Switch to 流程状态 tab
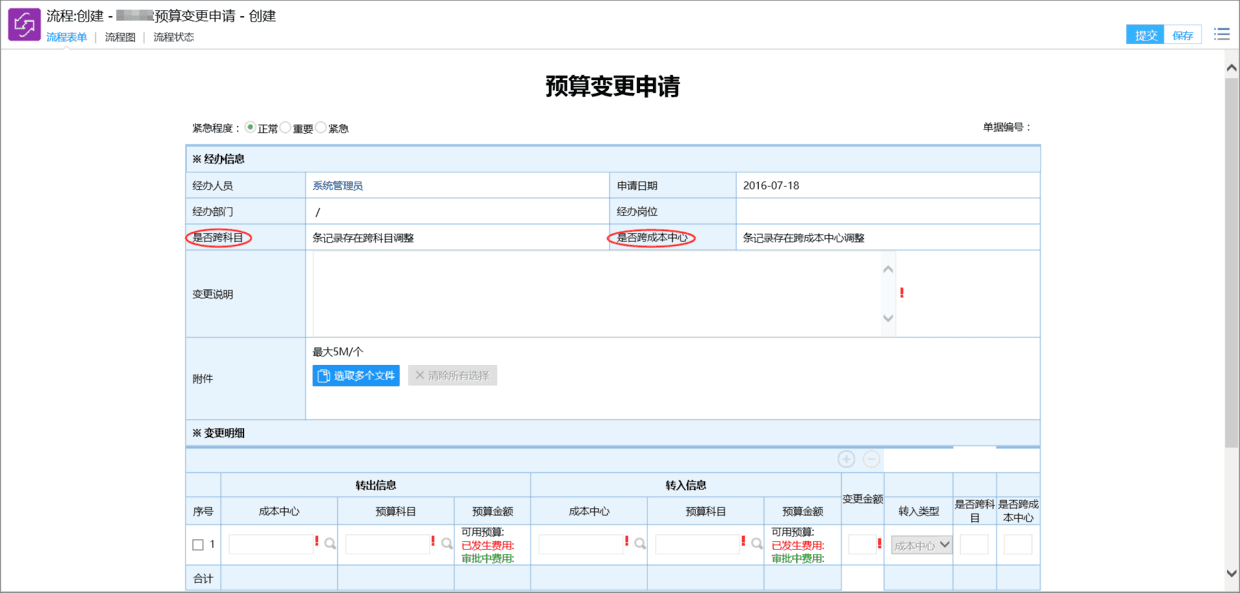 (x=174, y=37)
